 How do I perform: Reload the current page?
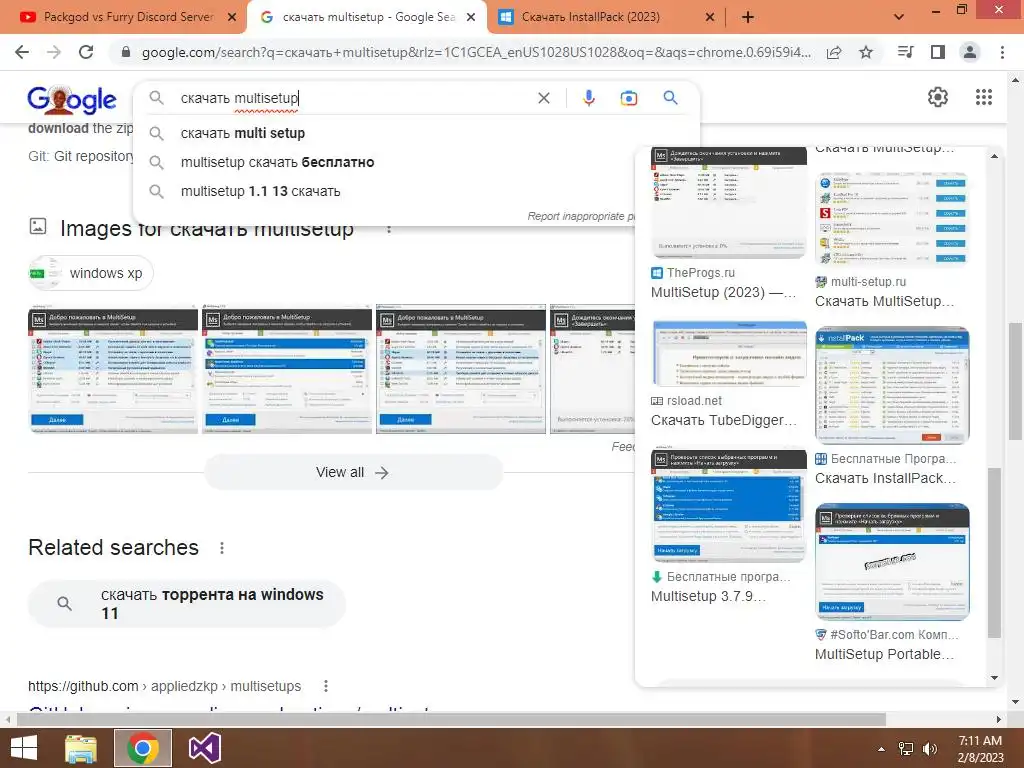click(x=86, y=52)
